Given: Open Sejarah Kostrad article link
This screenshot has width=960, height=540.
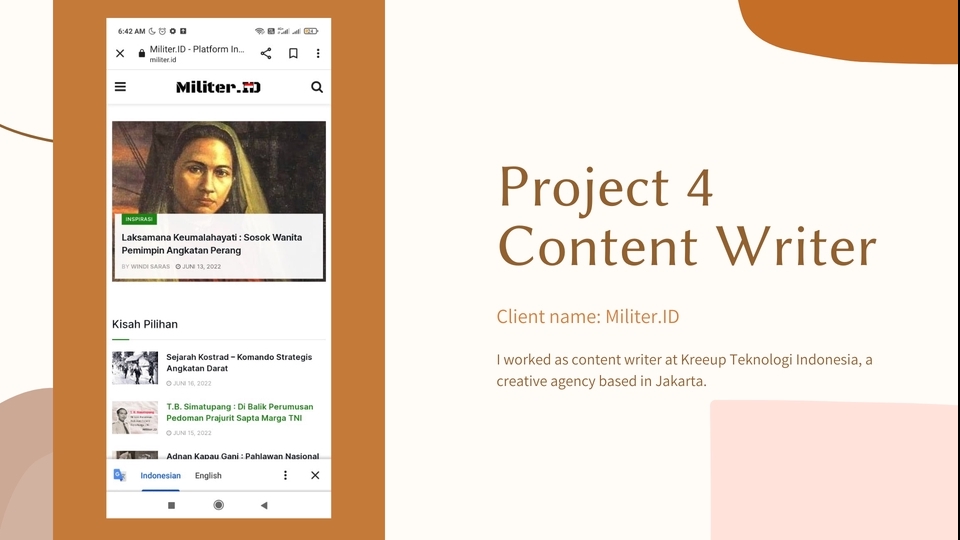Looking at the screenshot, I should coord(239,362).
